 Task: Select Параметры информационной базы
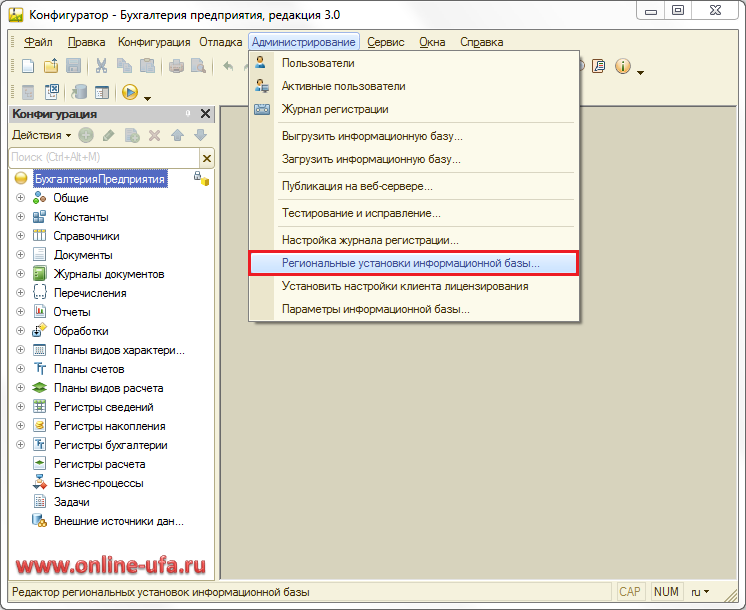tap(413, 309)
